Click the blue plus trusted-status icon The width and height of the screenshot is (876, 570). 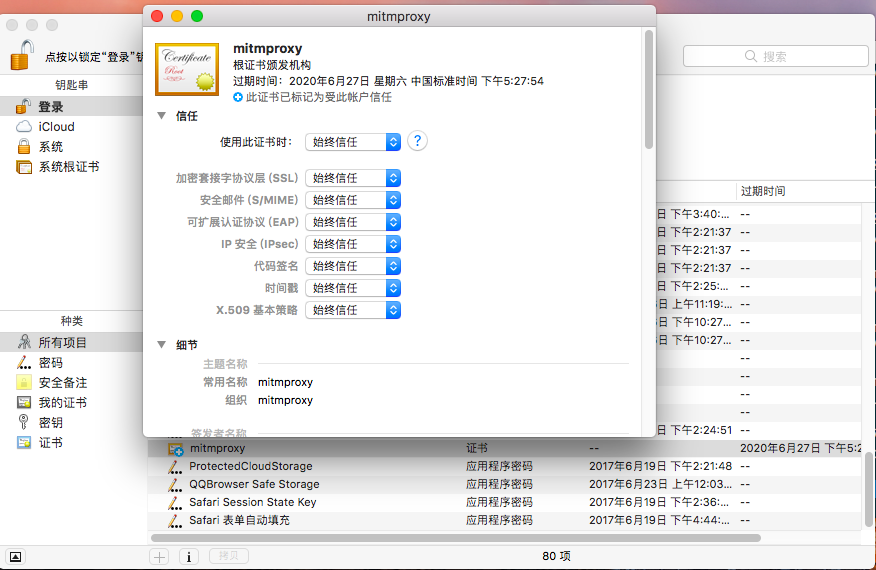click(238, 97)
